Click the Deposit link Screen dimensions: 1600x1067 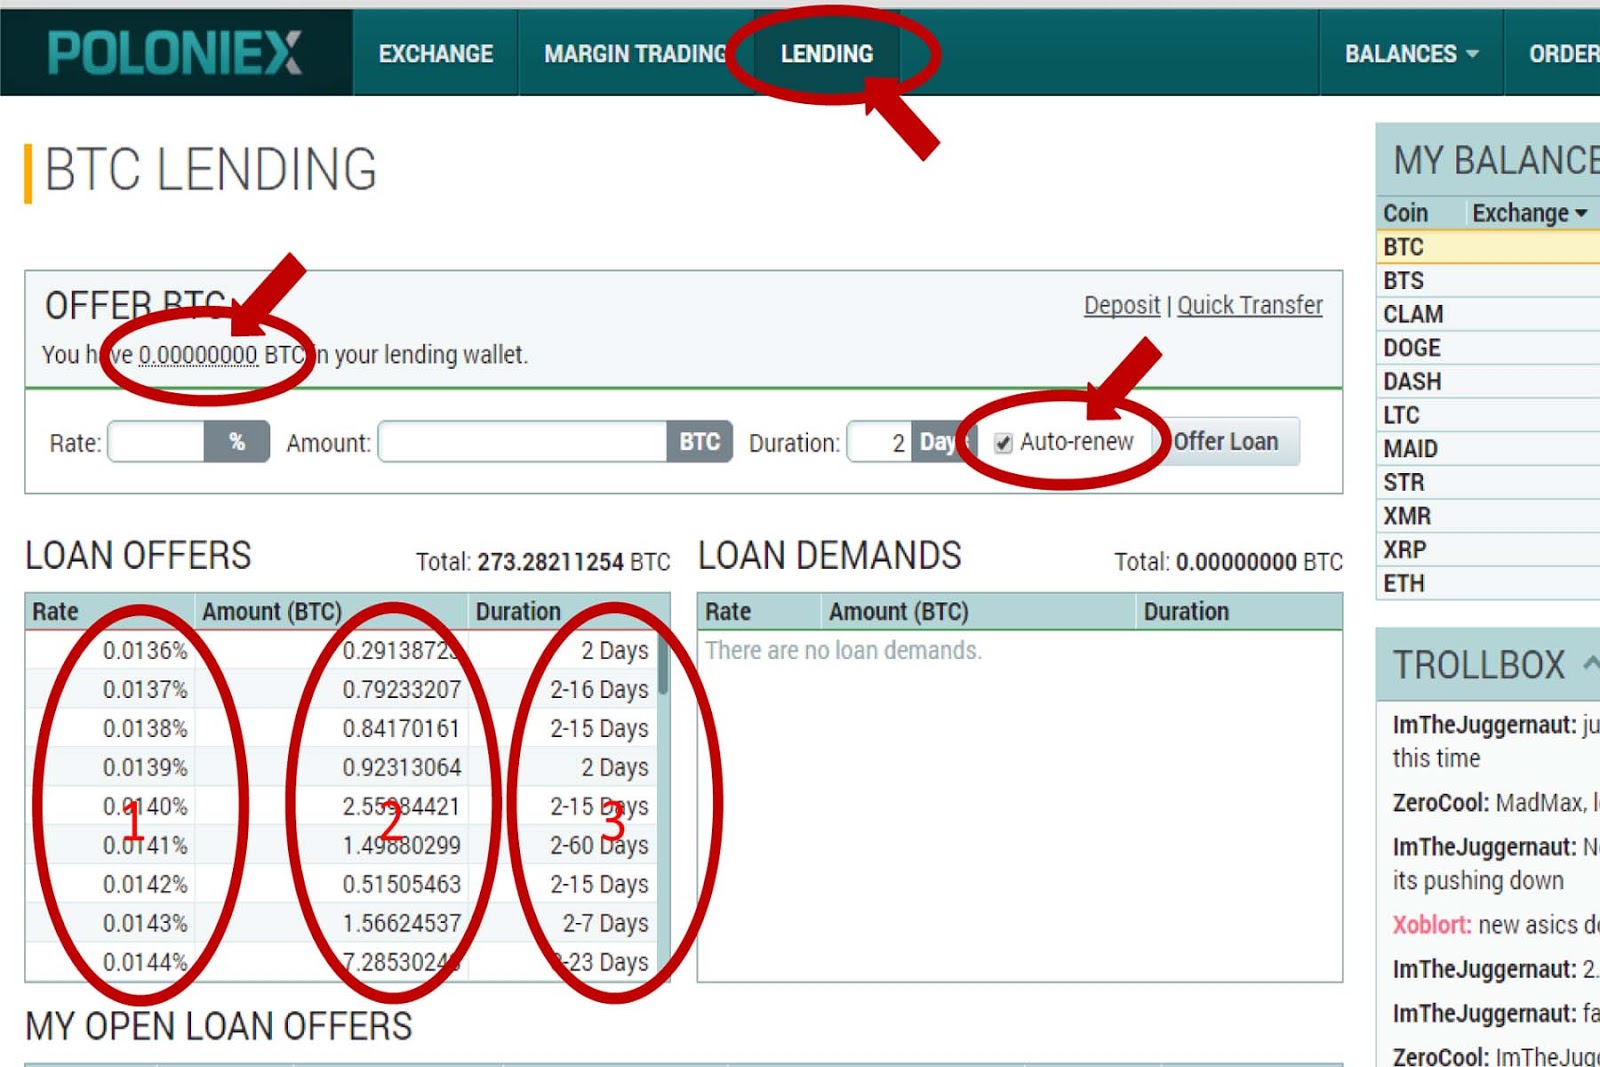tap(1122, 305)
